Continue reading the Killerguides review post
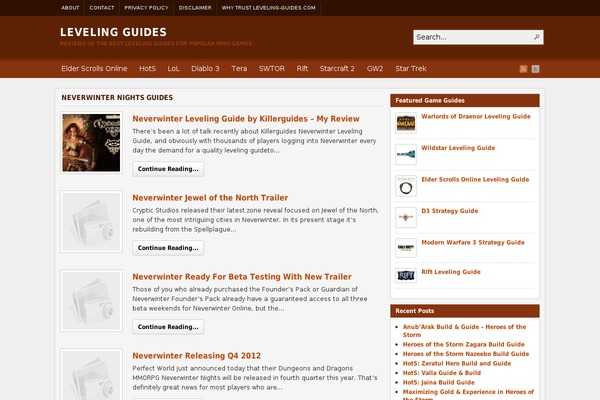600x400 pixels. click(x=168, y=169)
